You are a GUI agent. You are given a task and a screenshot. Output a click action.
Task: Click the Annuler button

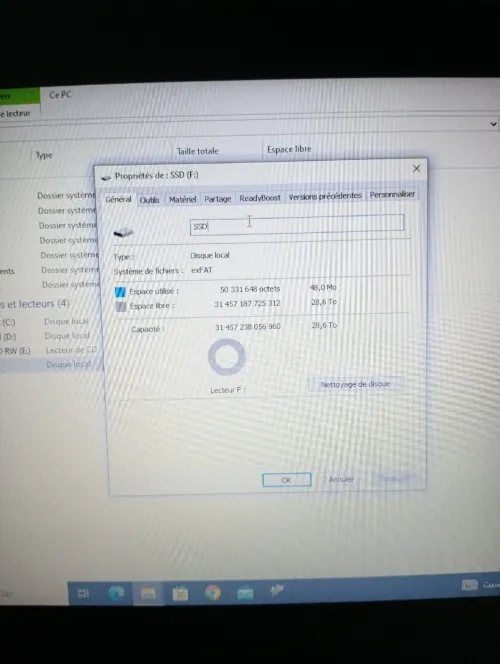tap(341, 479)
